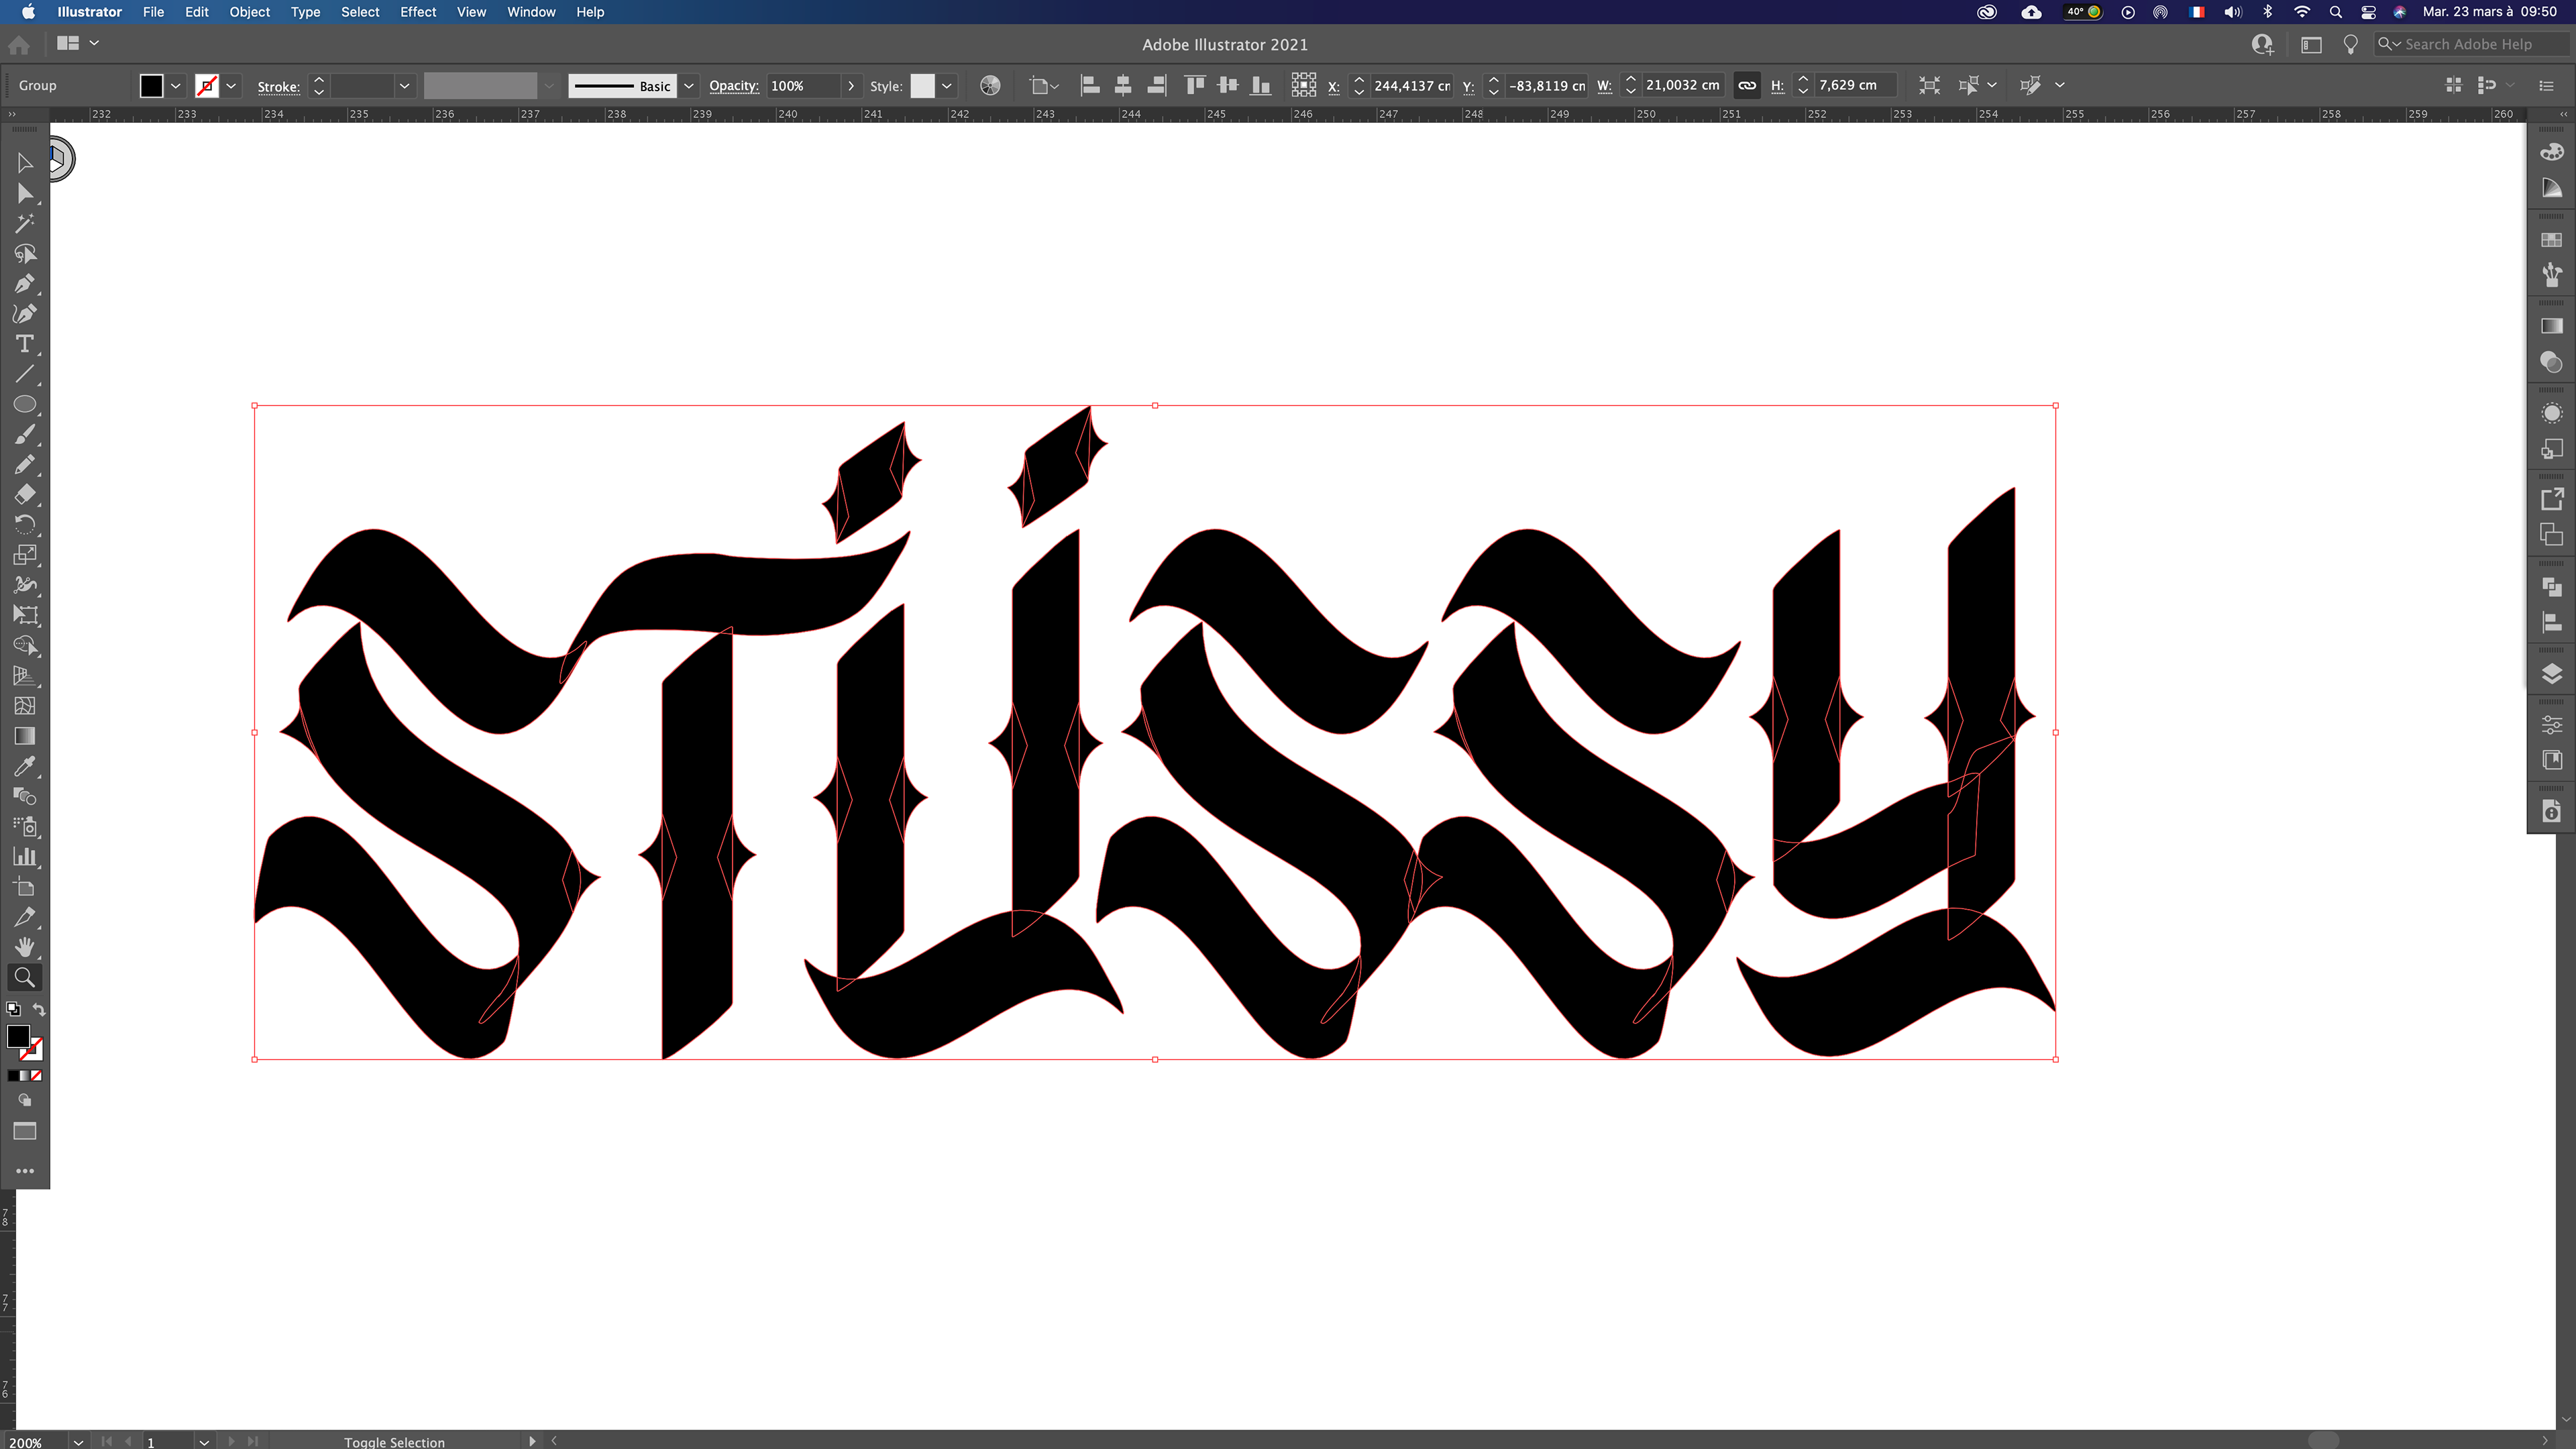Toggle Draw mode button
2576x1449 pixels.
[x=25, y=1100]
